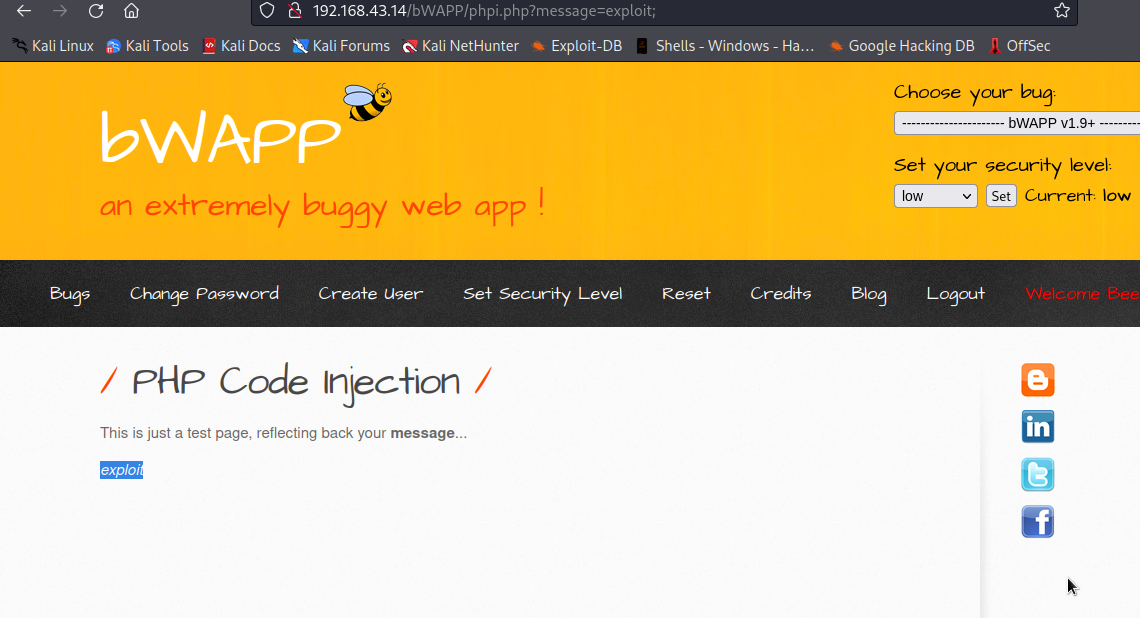Click the PHP Code Injection heading
1140x618 pixels.
(x=296, y=382)
